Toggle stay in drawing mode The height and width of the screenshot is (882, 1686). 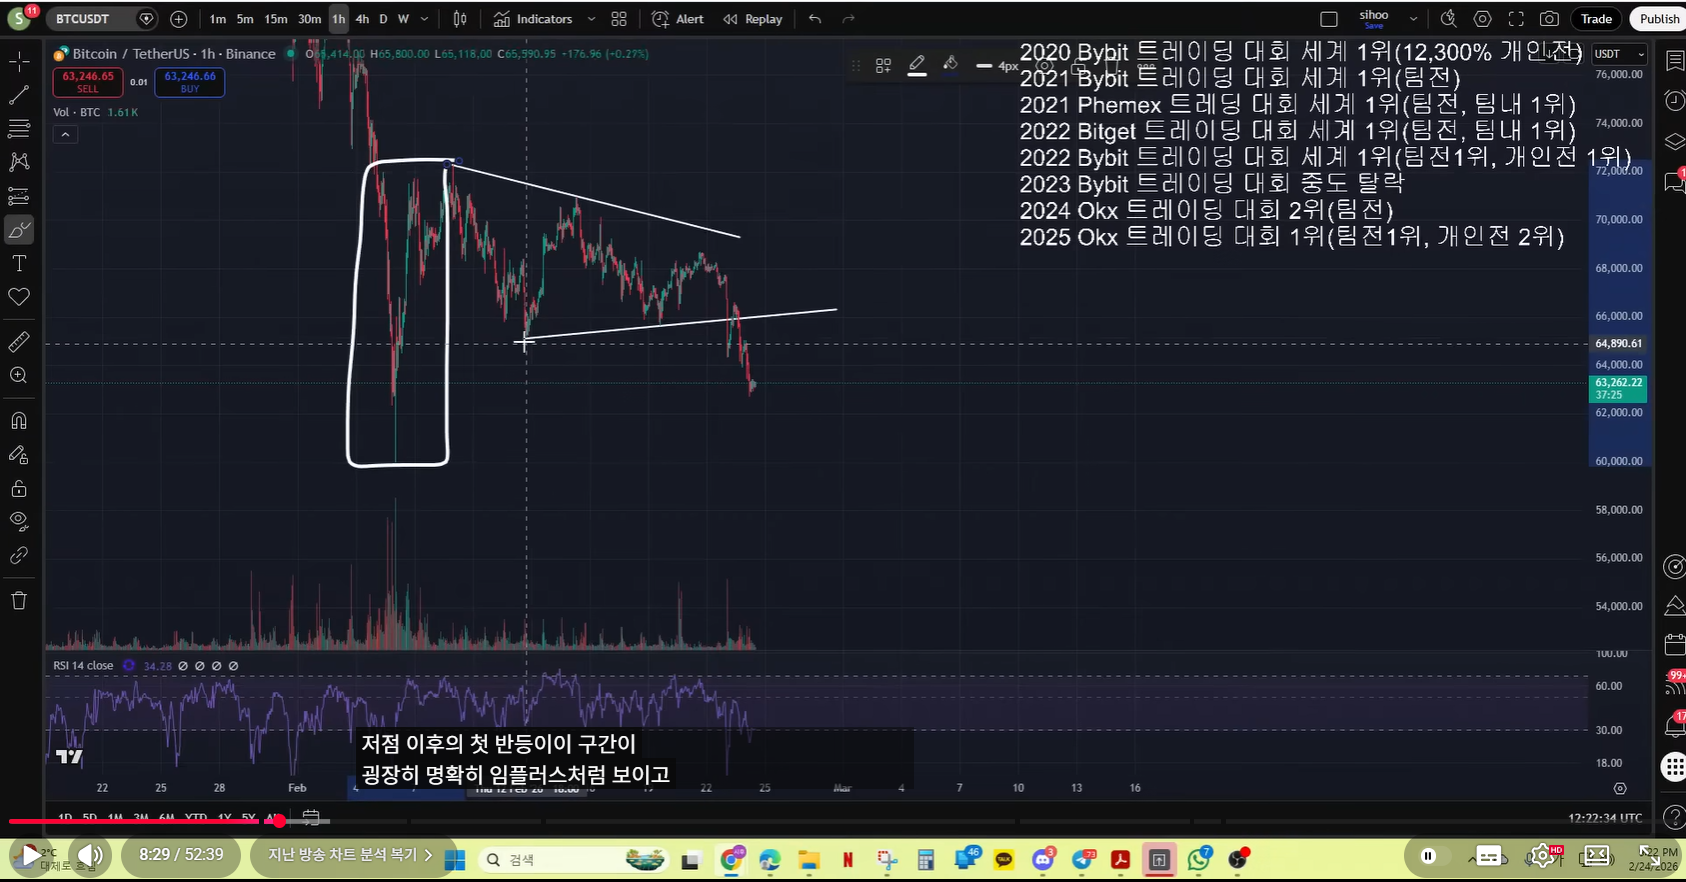coord(19,455)
